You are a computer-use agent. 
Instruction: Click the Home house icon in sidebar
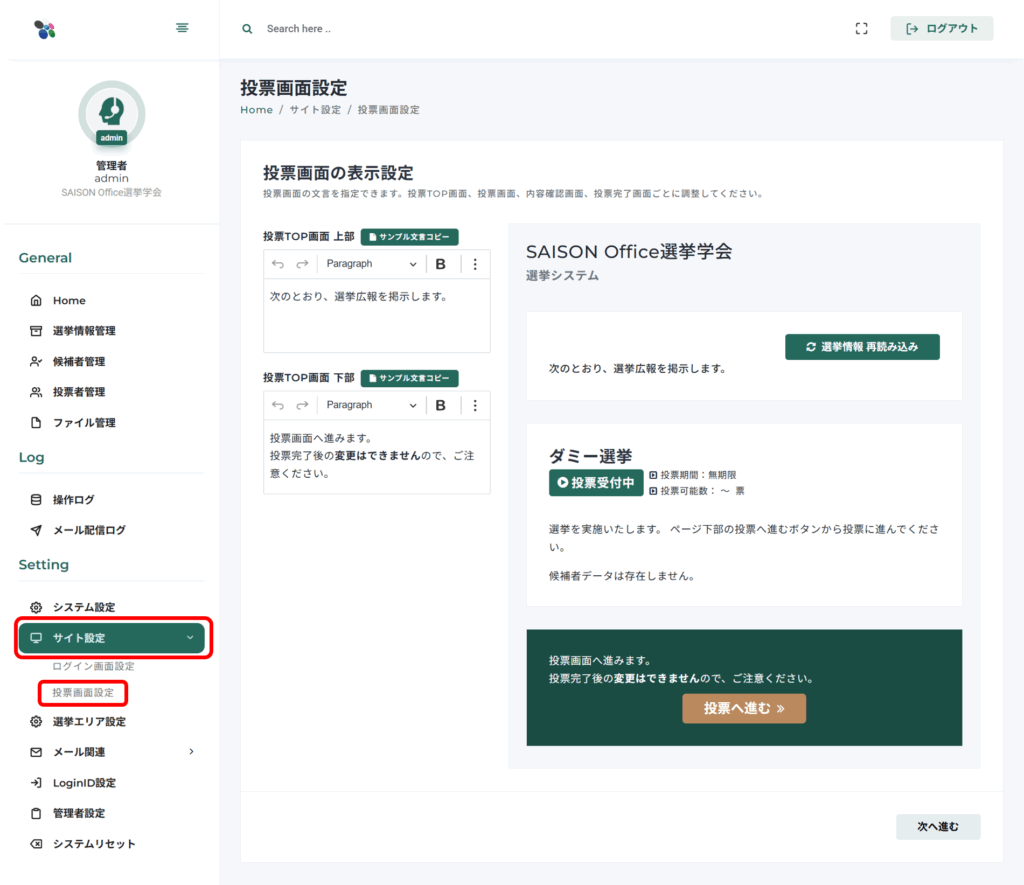[x=36, y=300]
